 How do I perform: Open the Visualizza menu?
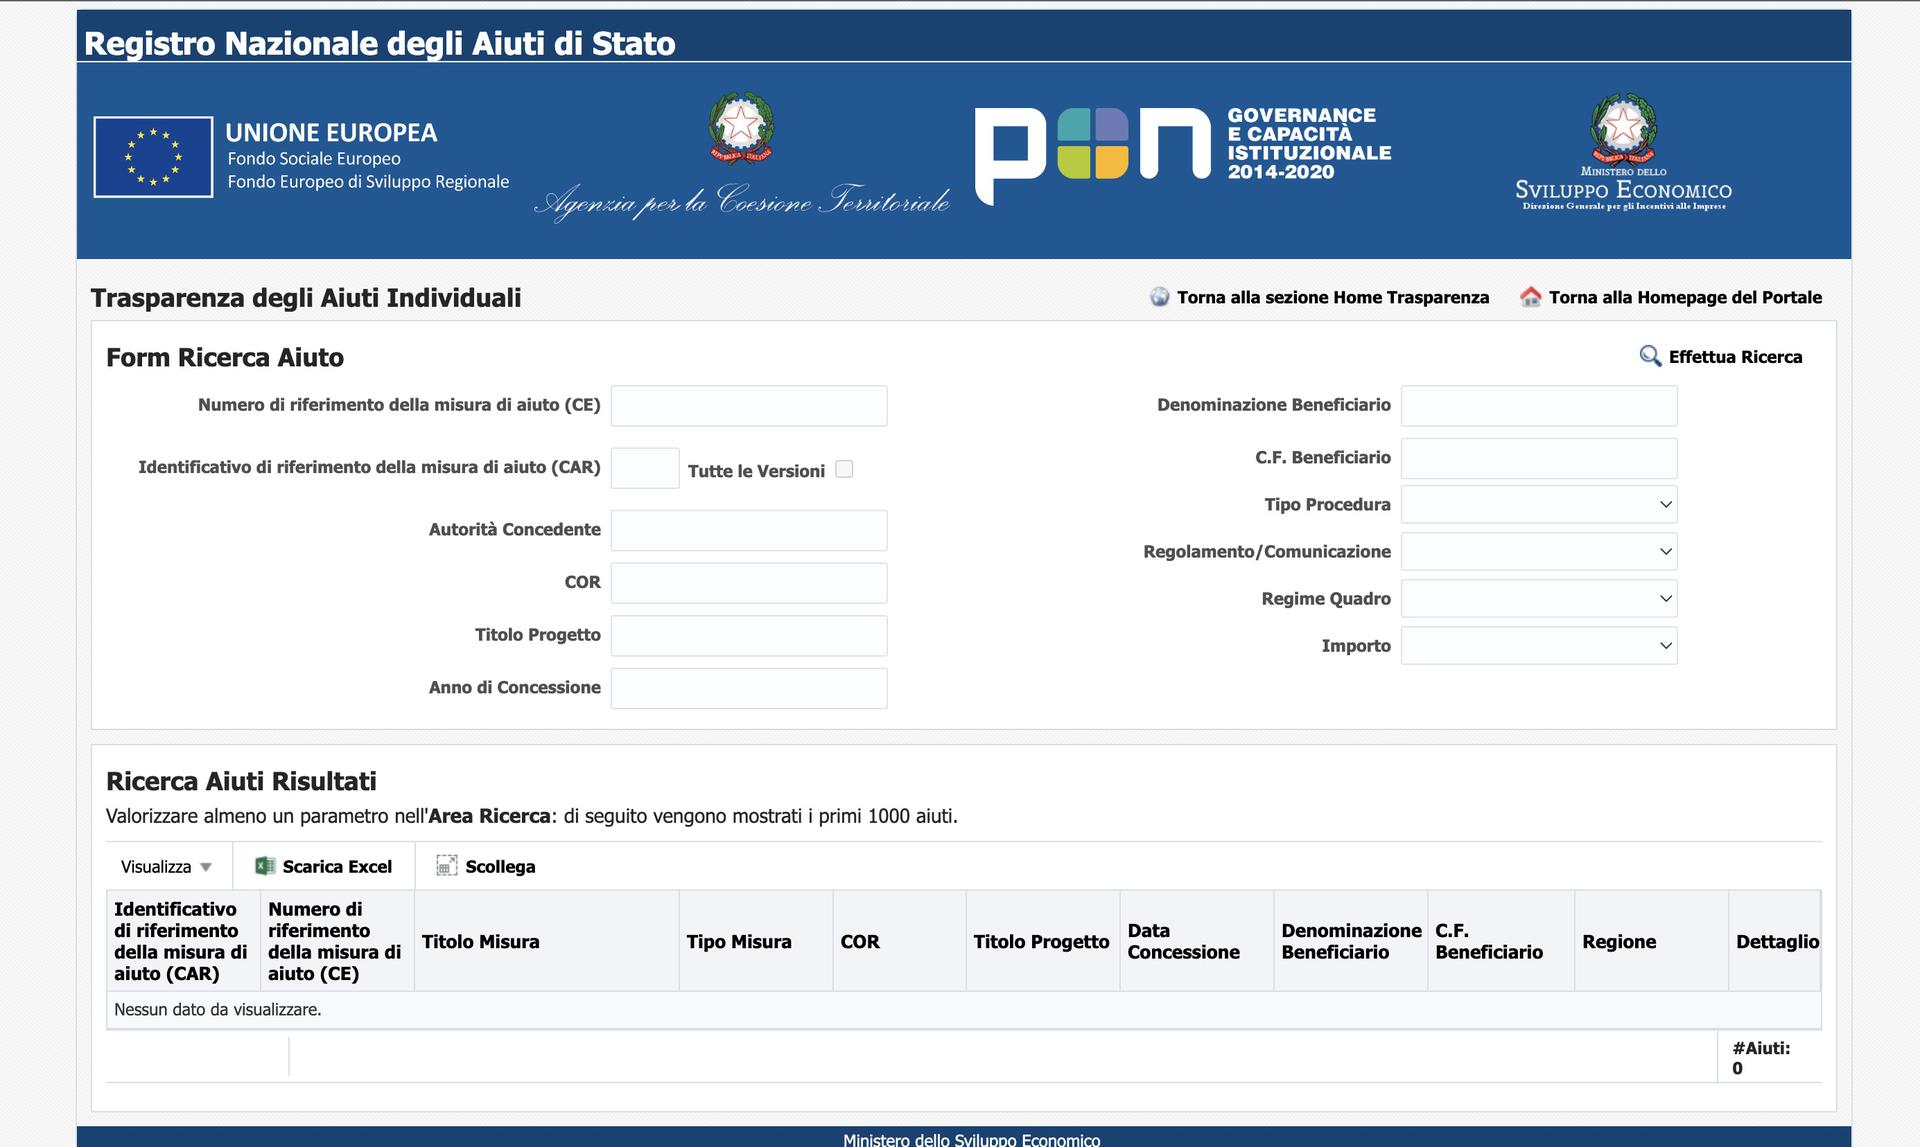pos(167,866)
